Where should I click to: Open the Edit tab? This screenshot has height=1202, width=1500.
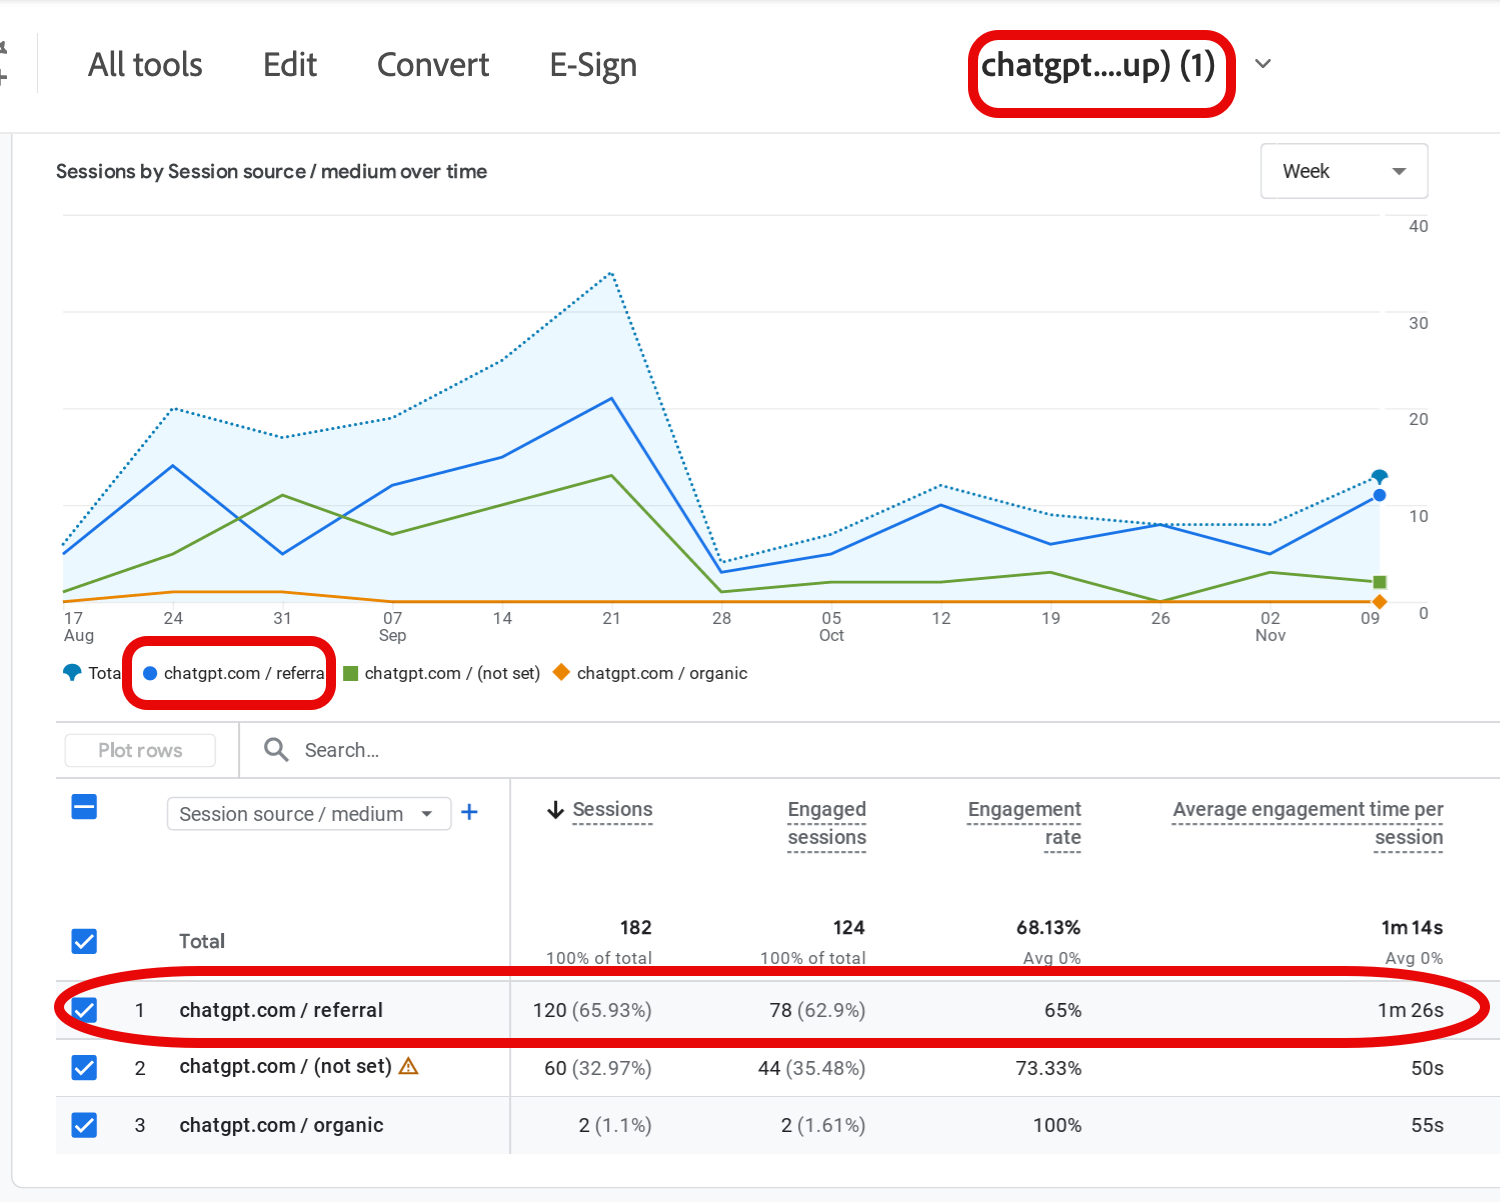click(x=290, y=65)
